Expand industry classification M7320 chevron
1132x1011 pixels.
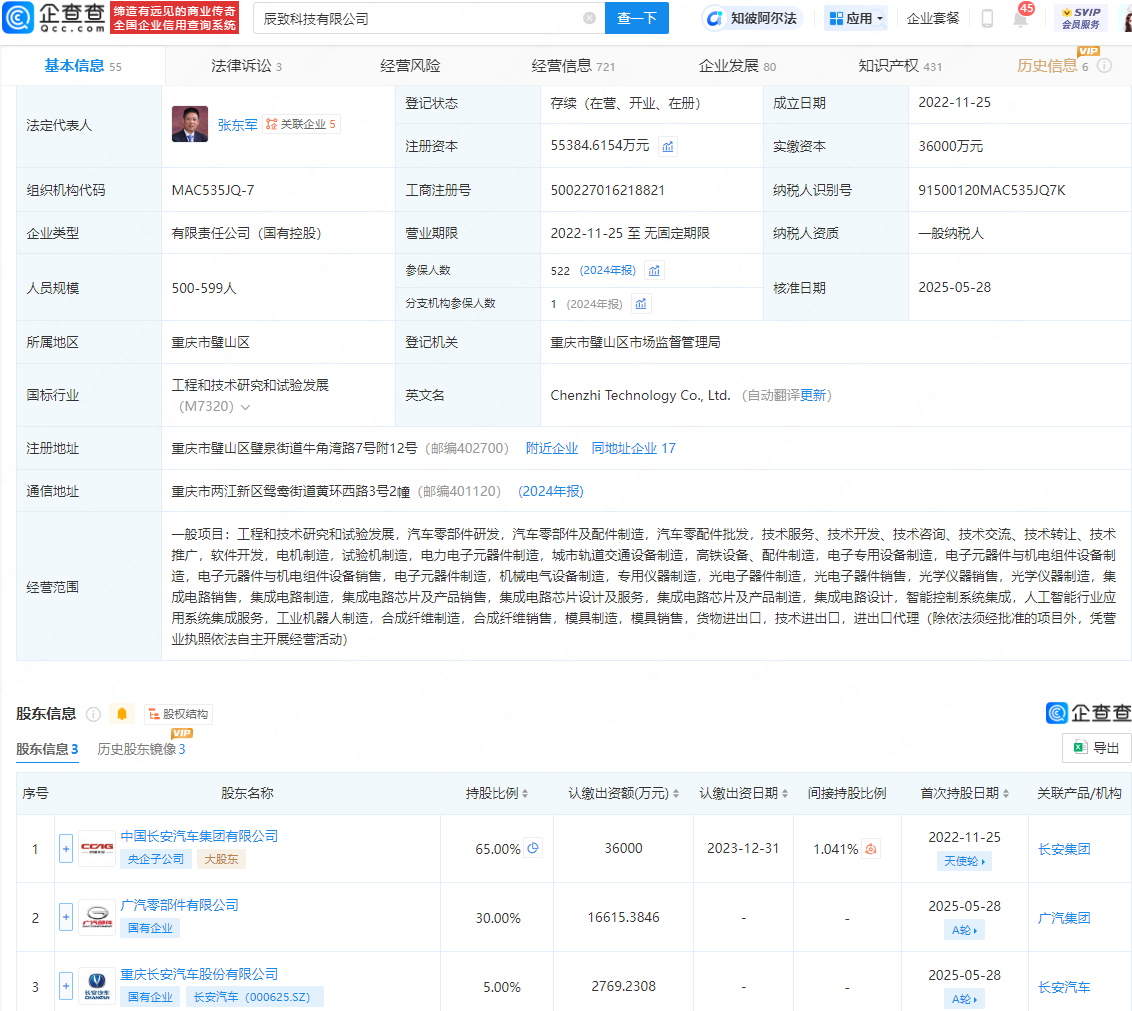pos(245,407)
